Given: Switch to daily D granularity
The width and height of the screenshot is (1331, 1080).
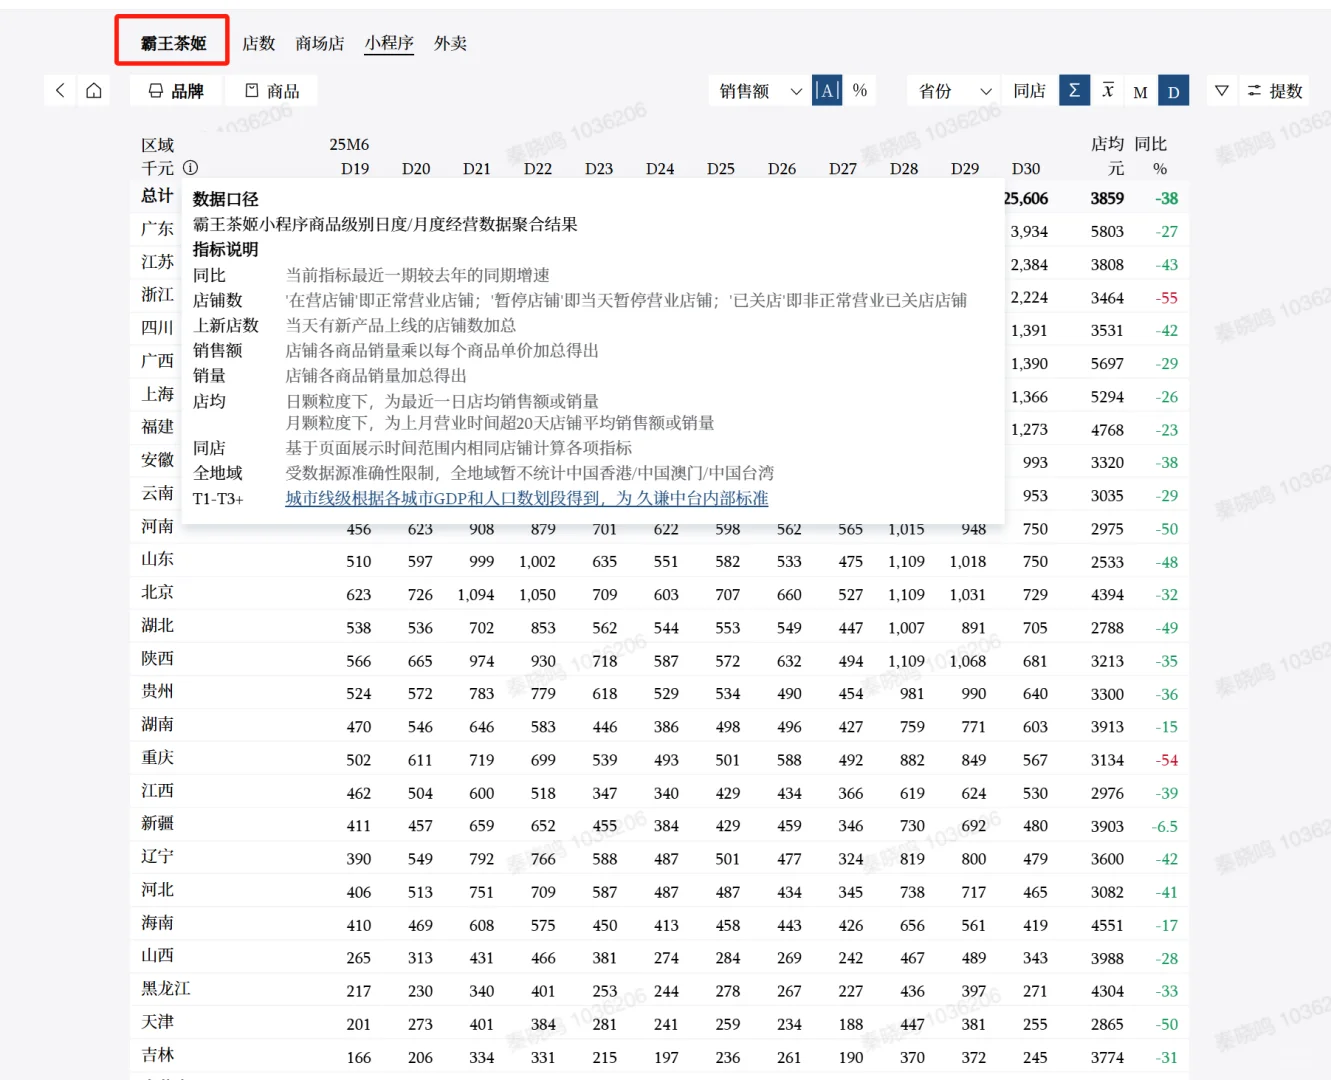Looking at the screenshot, I should point(1174,91).
